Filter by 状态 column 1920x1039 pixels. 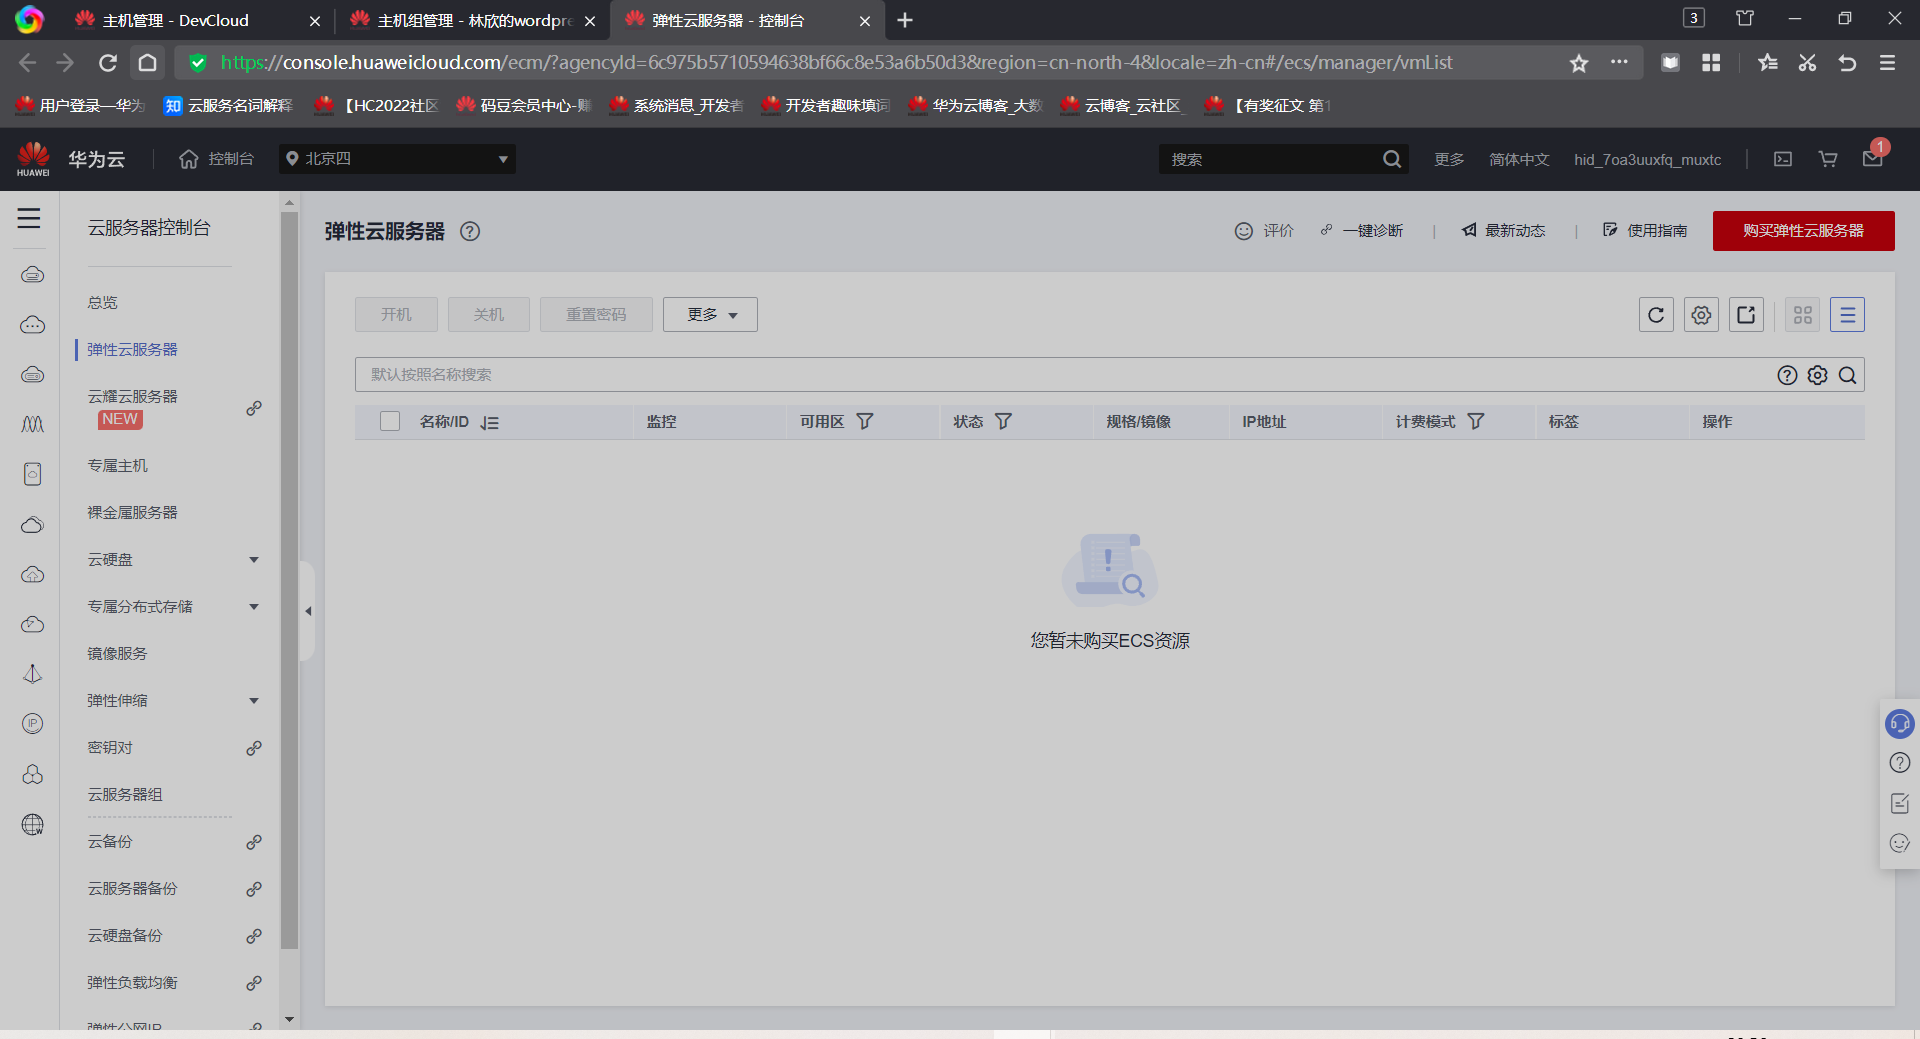coord(1003,422)
